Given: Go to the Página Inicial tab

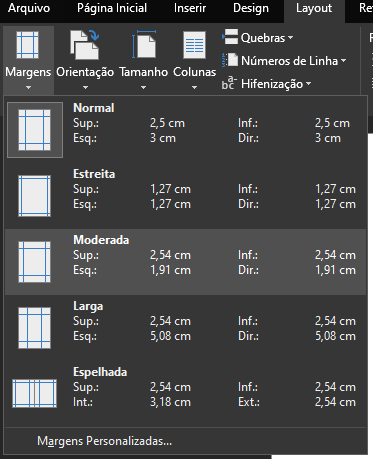Looking at the screenshot, I should click(112, 8).
